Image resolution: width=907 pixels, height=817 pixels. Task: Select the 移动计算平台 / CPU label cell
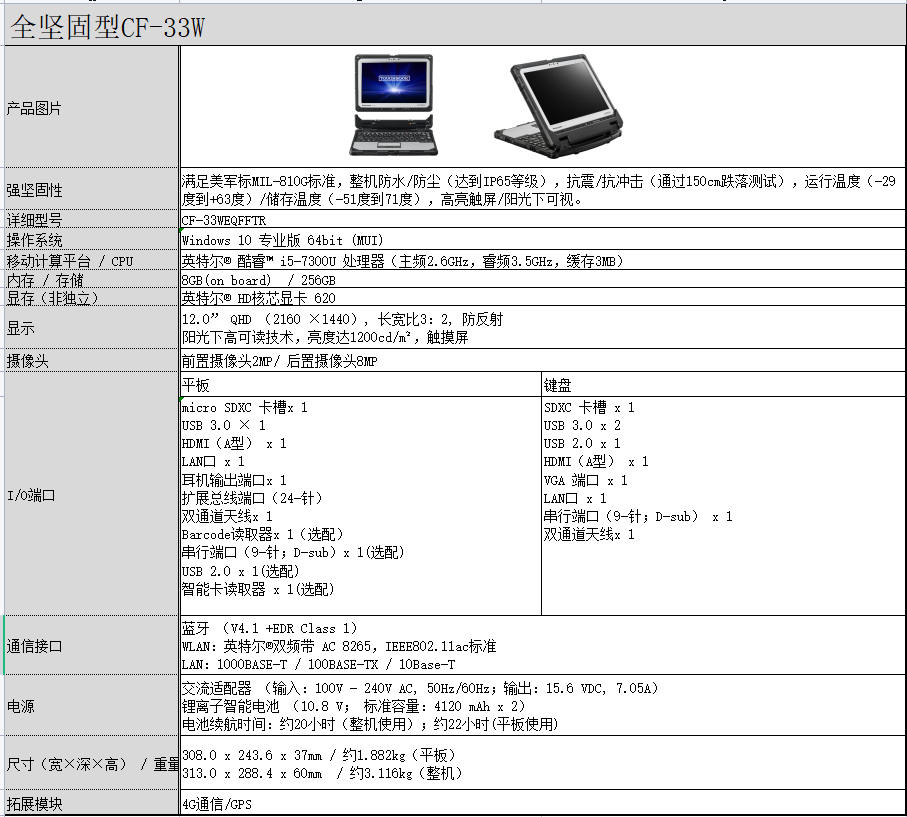coord(91,261)
